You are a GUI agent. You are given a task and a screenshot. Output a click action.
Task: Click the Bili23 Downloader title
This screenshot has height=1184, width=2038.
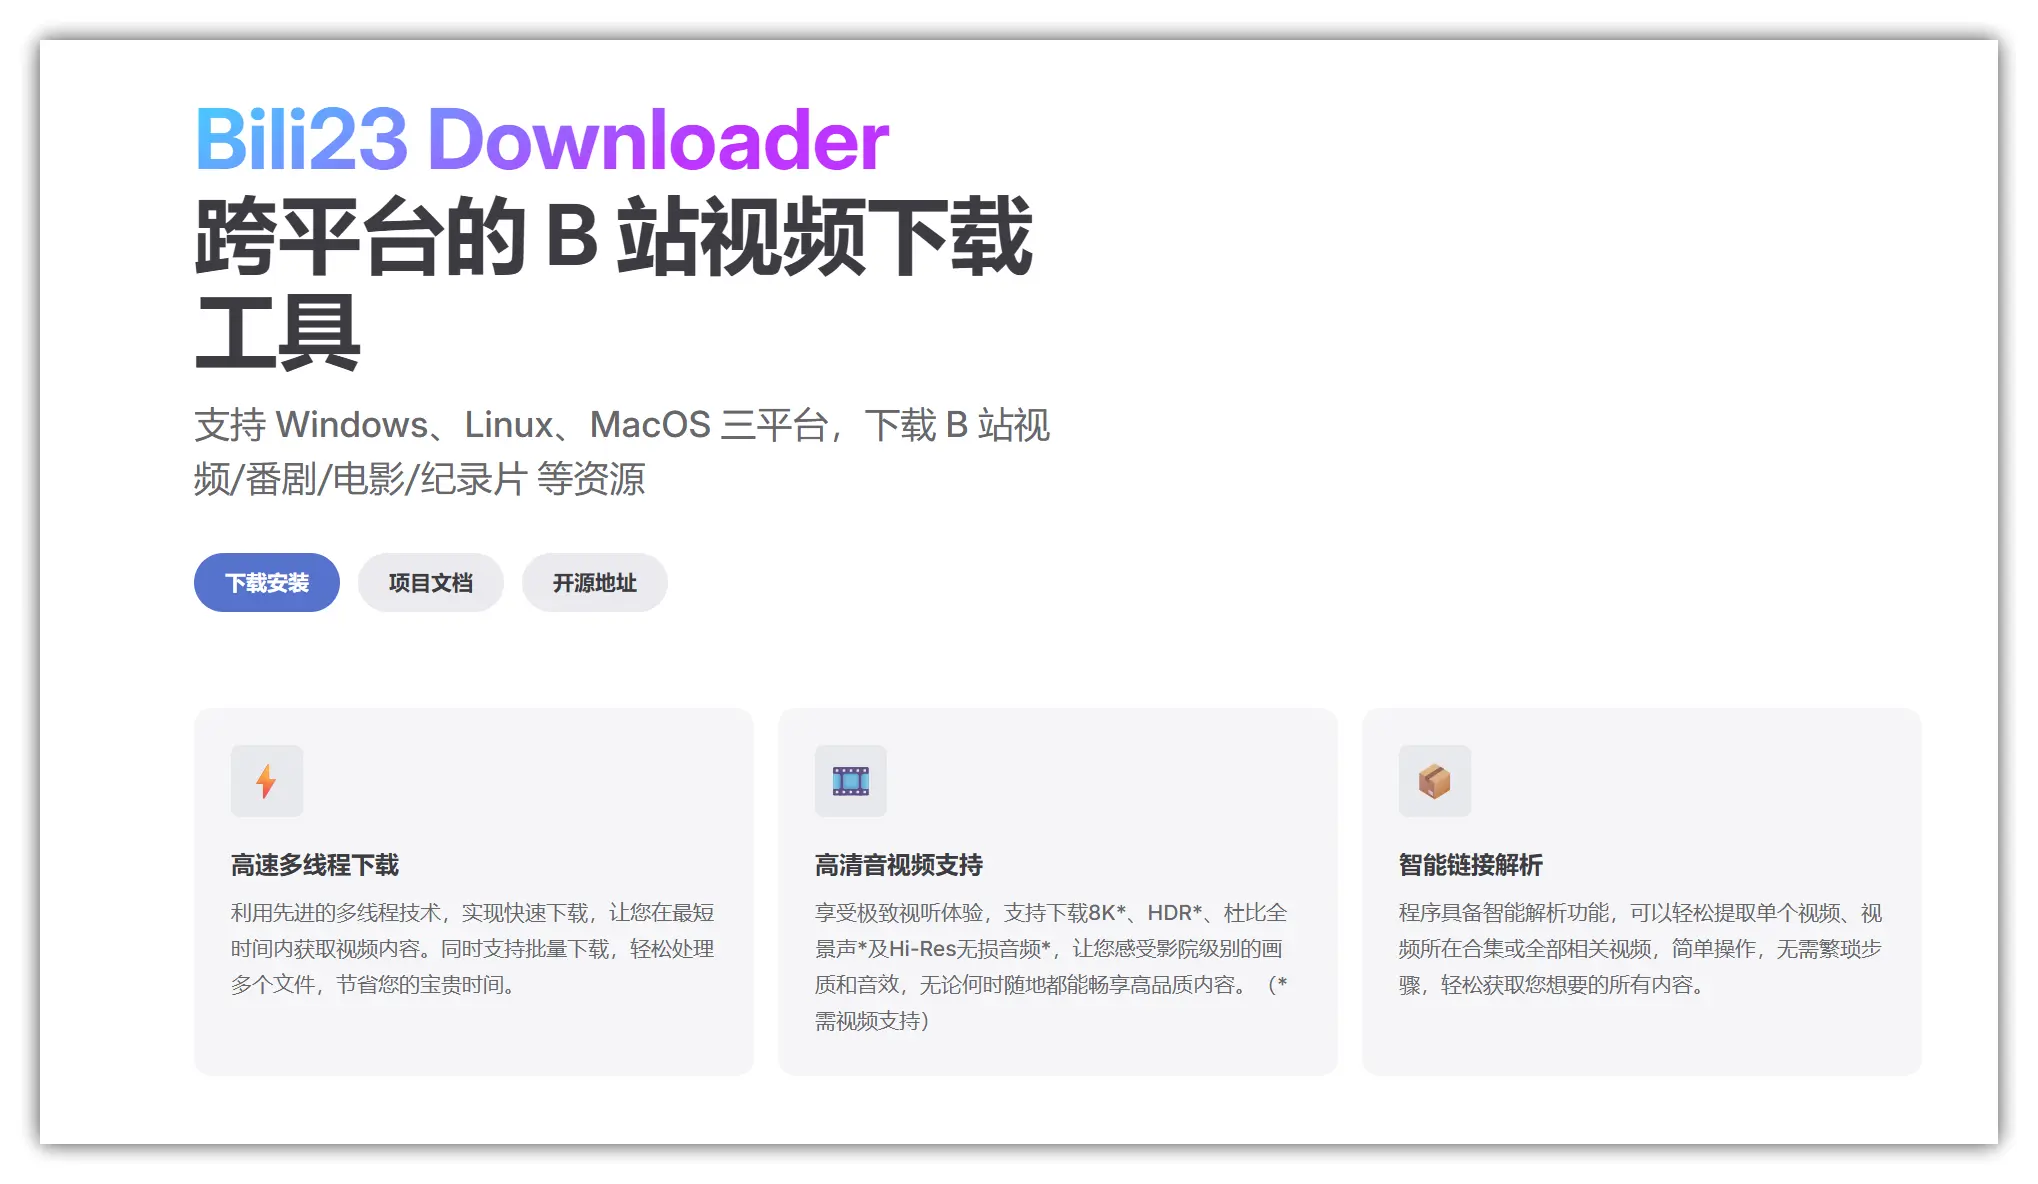[x=541, y=139]
